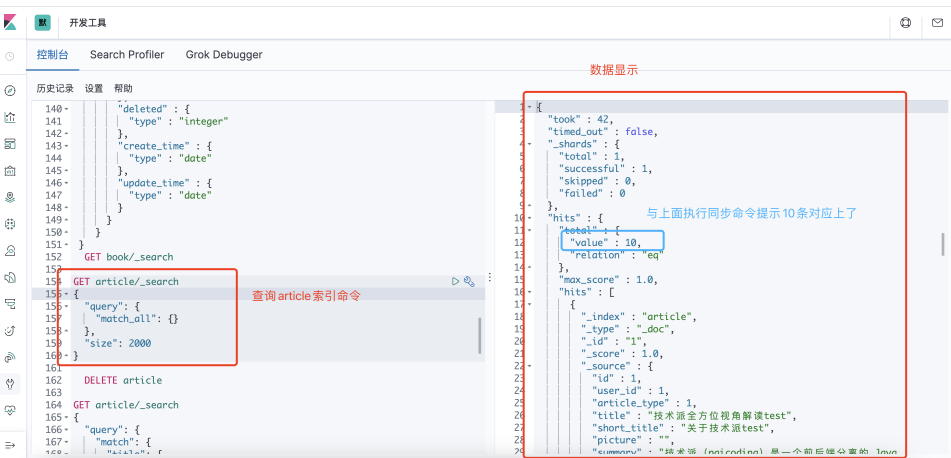This screenshot has width=951, height=458.
Task: Open the Stack Monitoring heartbeat icon
Action: 10,410
